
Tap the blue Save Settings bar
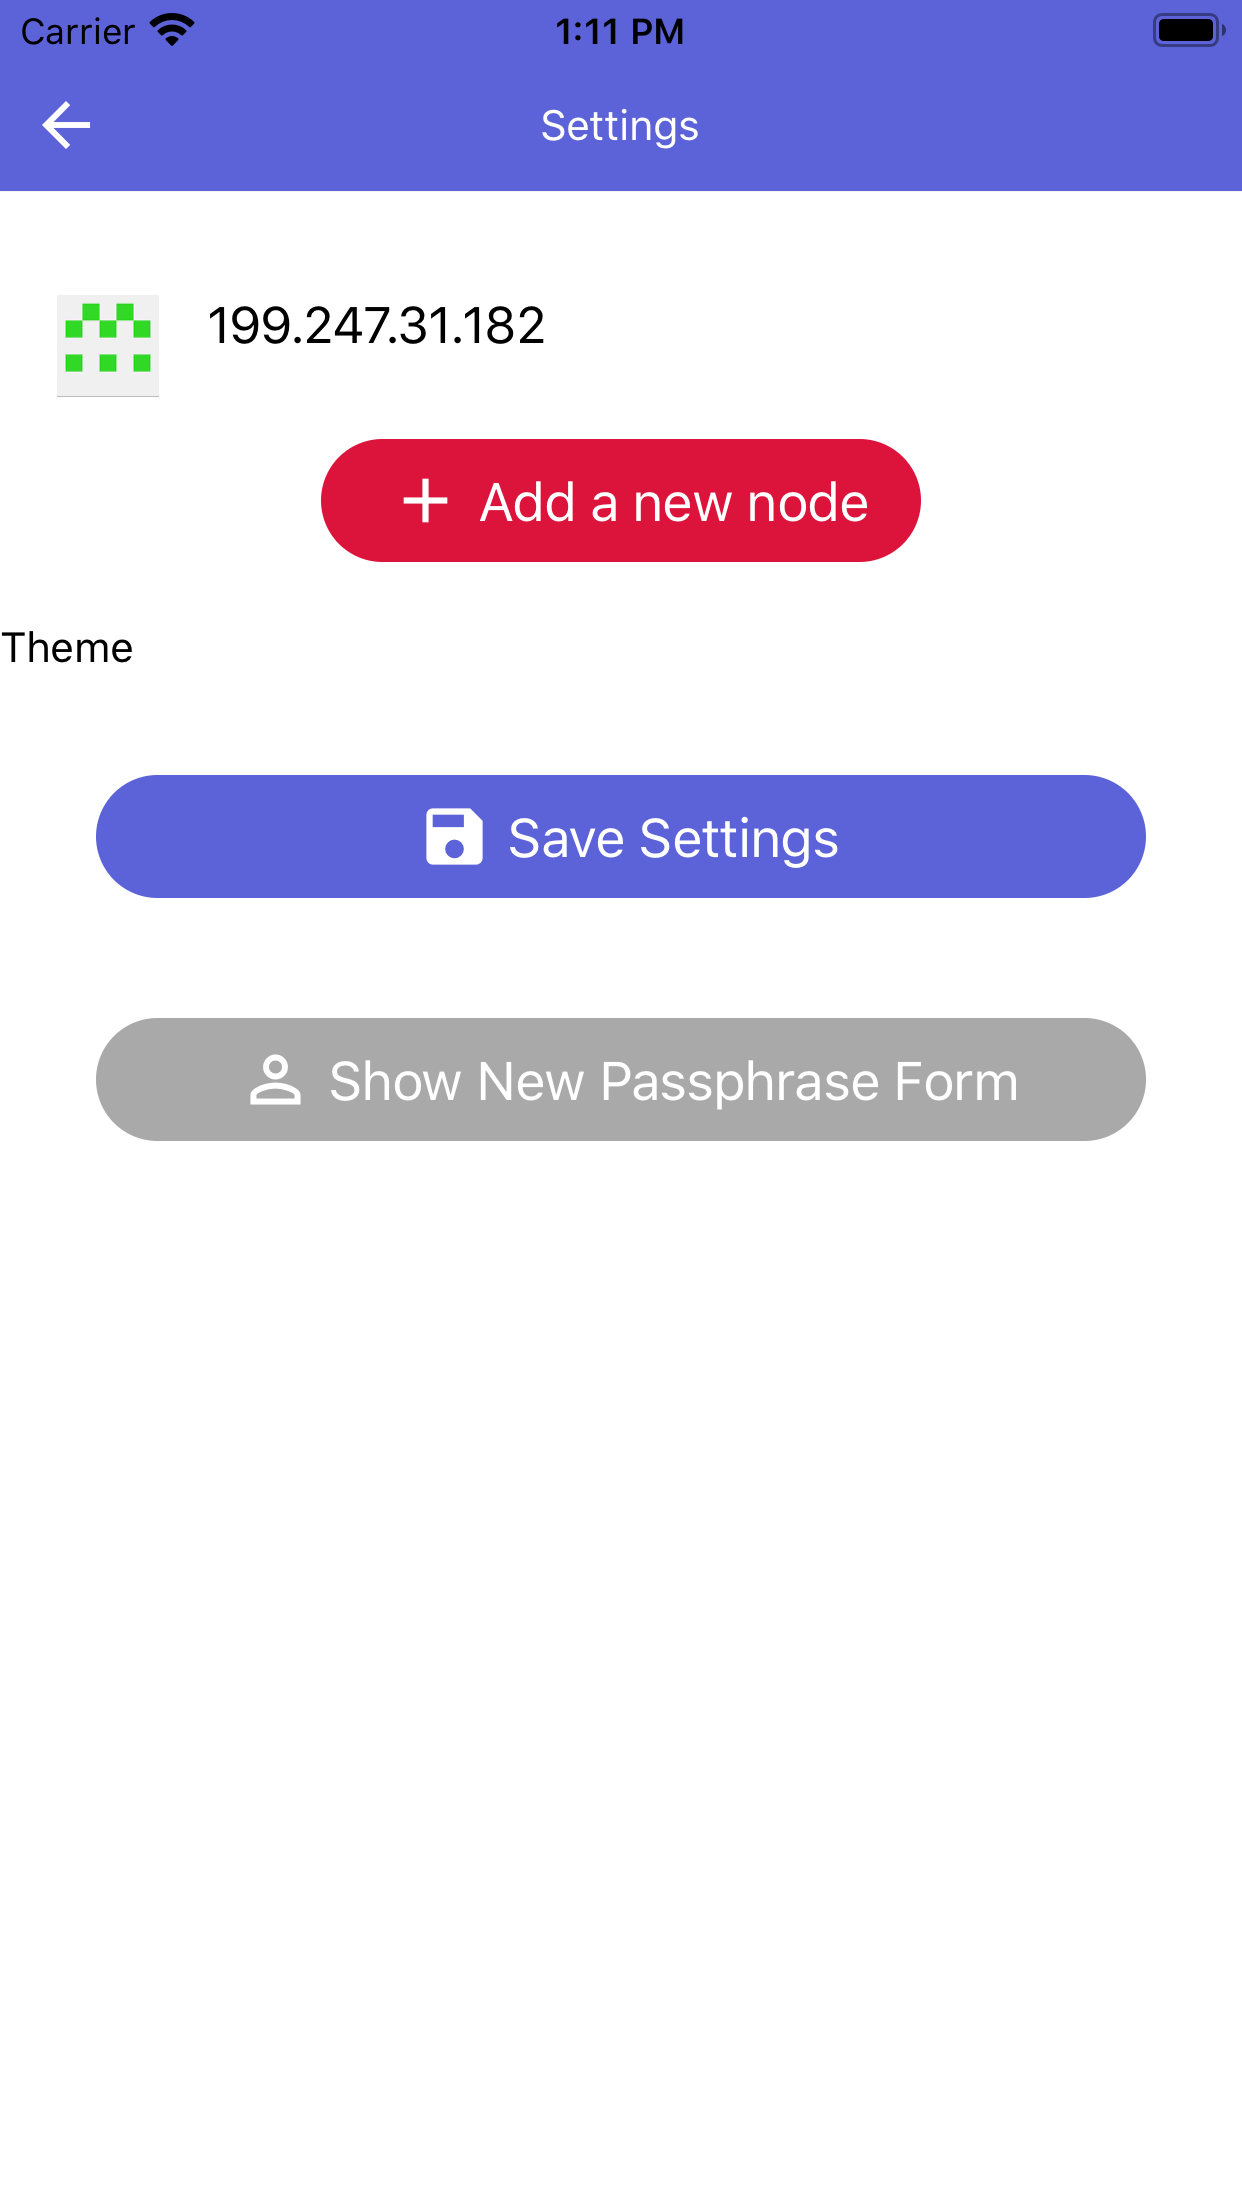[x=620, y=838]
